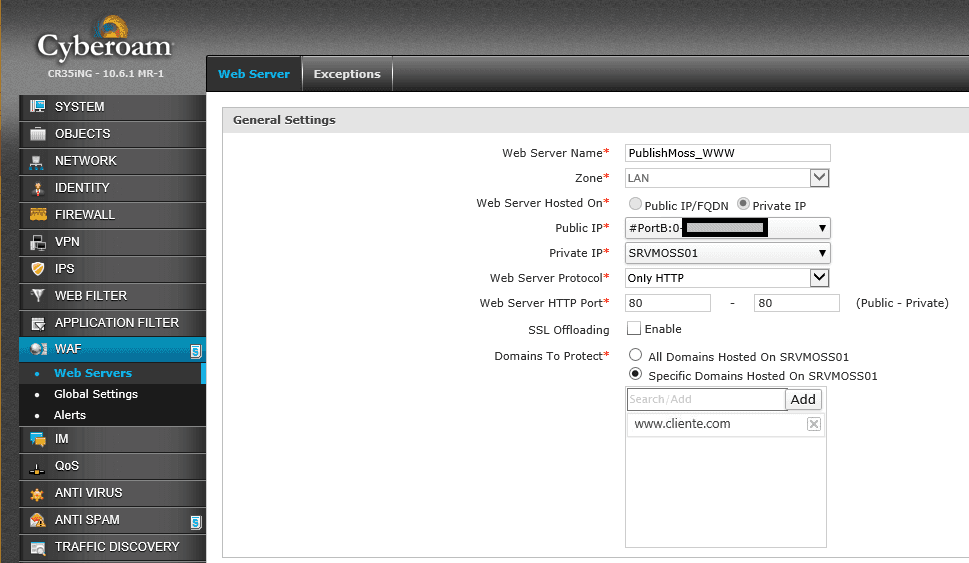Image resolution: width=969 pixels, height=563 pixels.
Task: Switch to the Exceptions tab
Action: coord(347,74)
